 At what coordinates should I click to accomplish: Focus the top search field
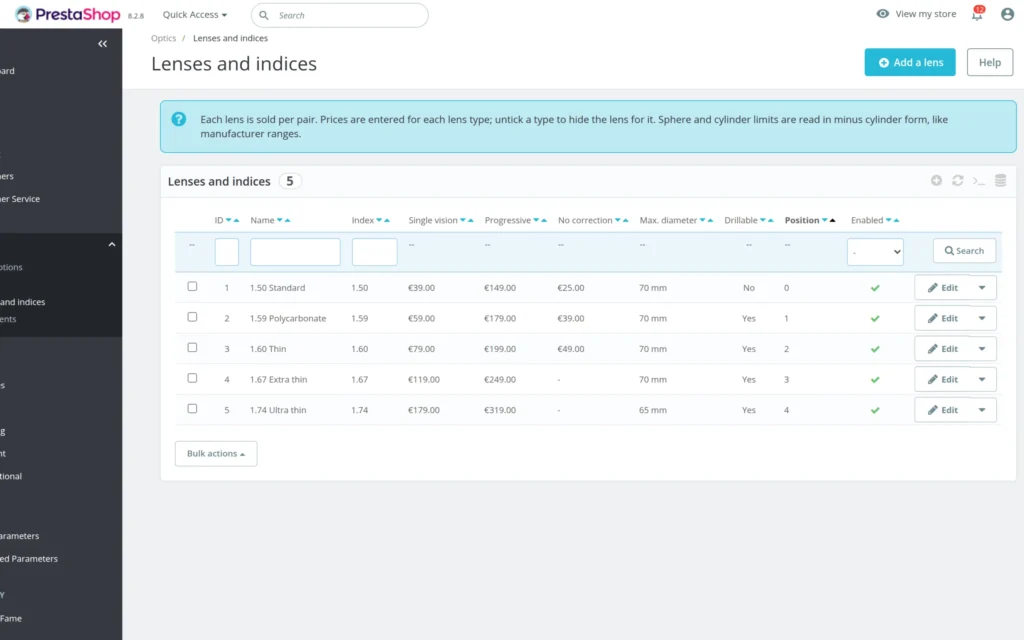pos(340,15)
